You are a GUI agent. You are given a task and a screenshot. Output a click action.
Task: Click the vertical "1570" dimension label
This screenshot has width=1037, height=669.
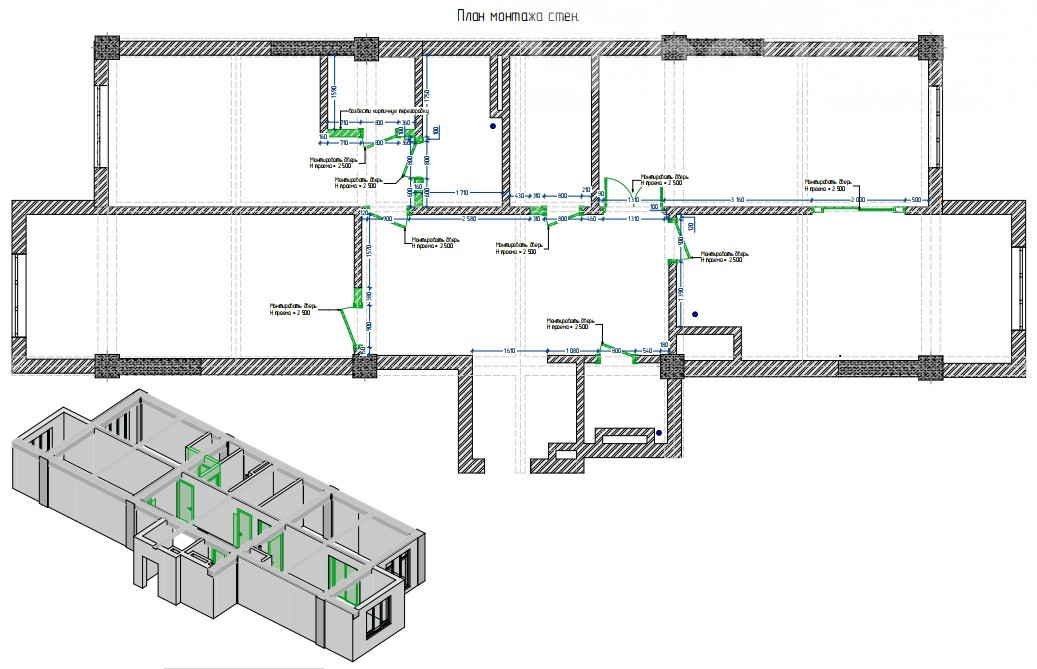(x=369, y=251)
